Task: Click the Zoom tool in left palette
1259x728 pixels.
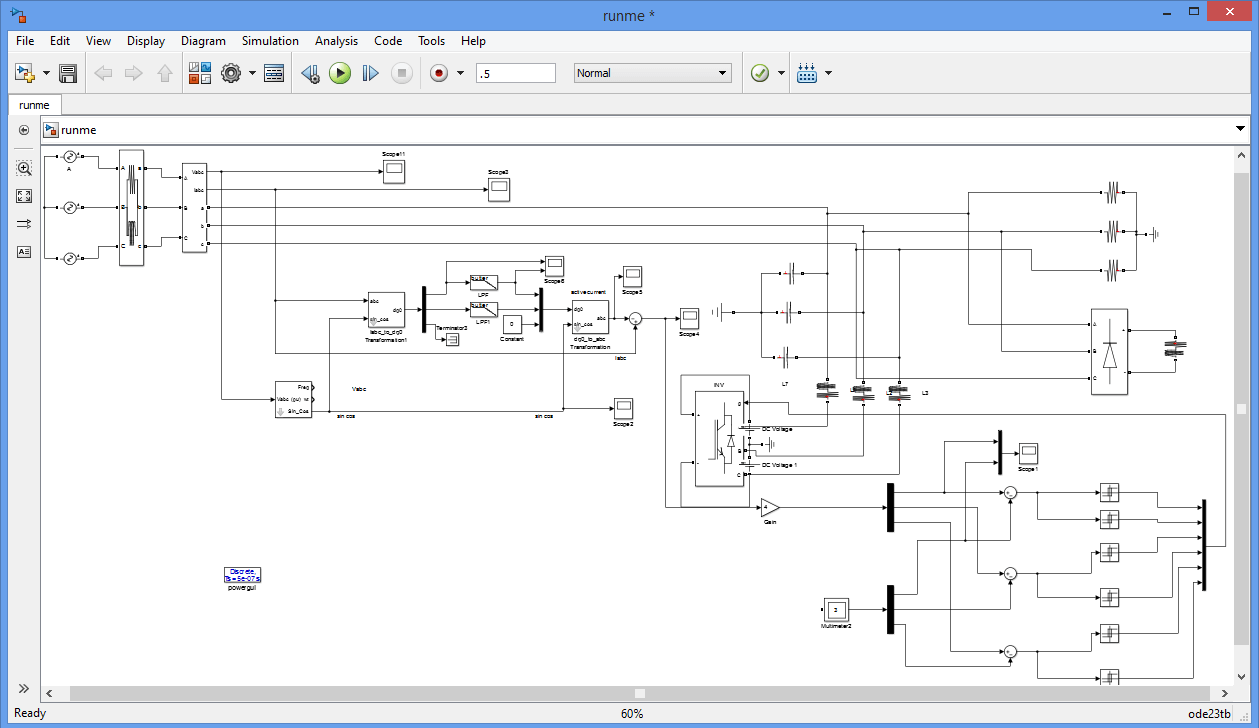Action: 24,168
